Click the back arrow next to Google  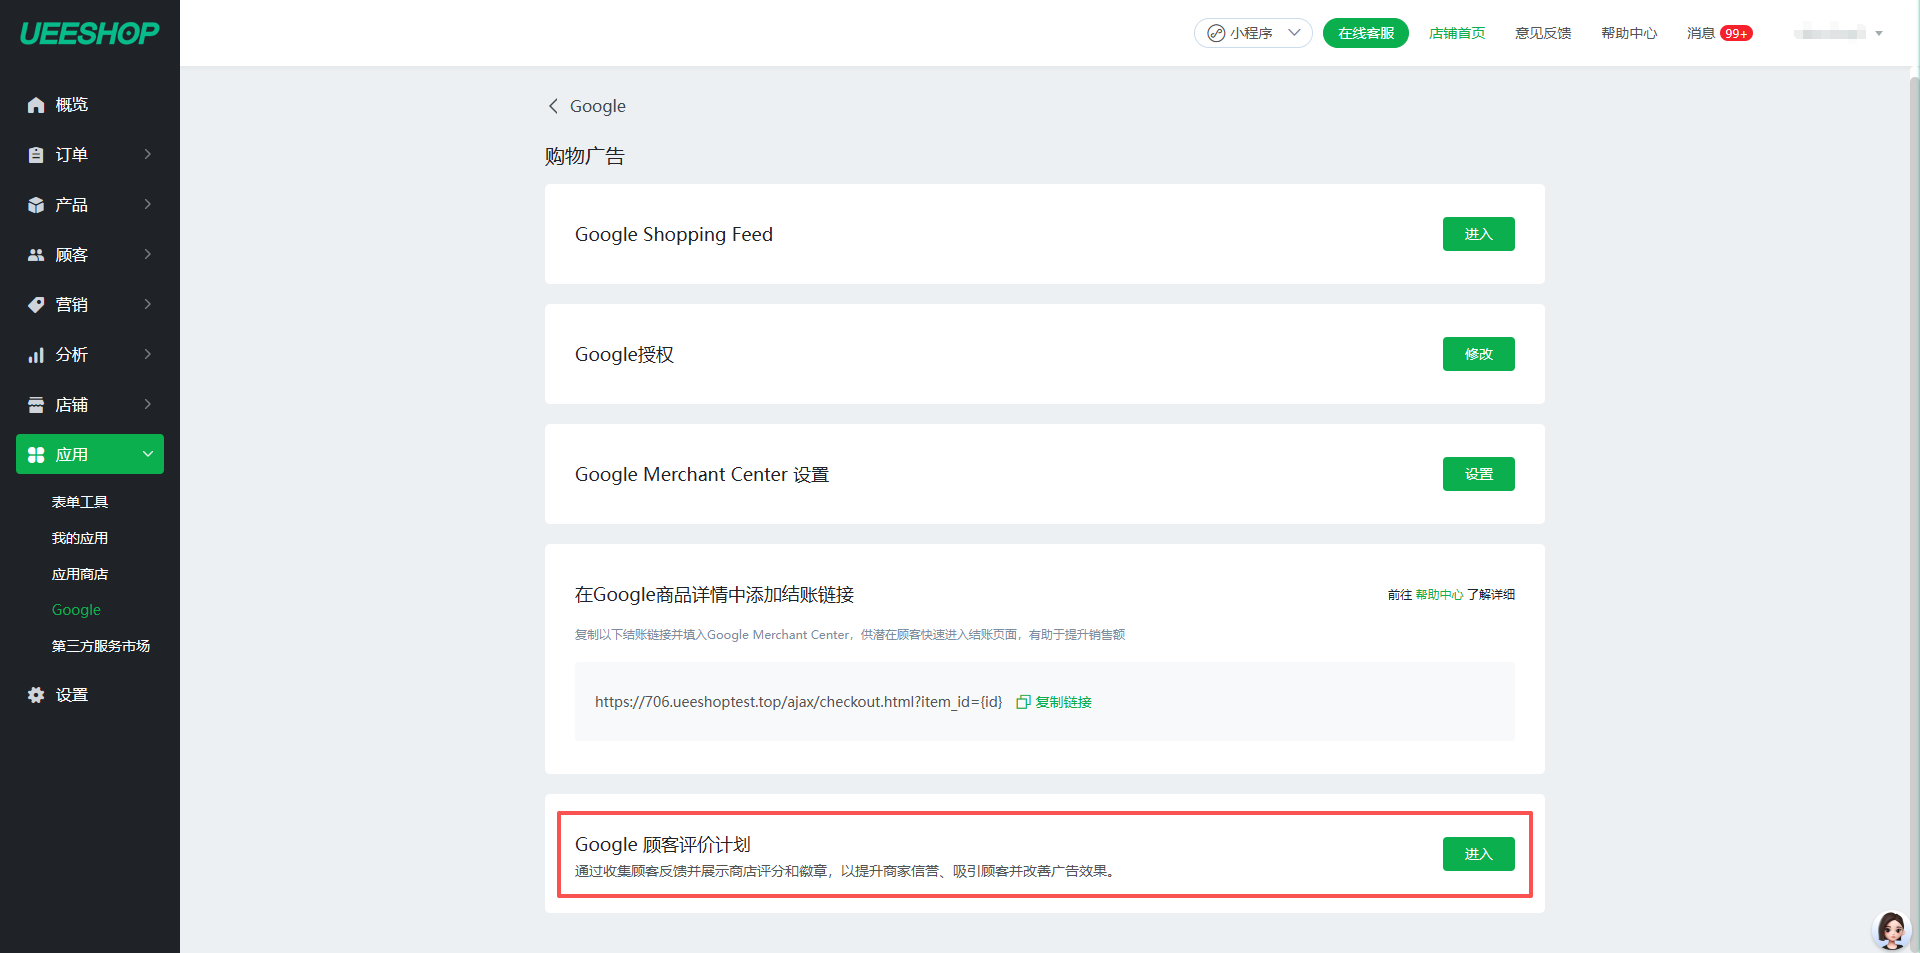click(x=553, y=106)
